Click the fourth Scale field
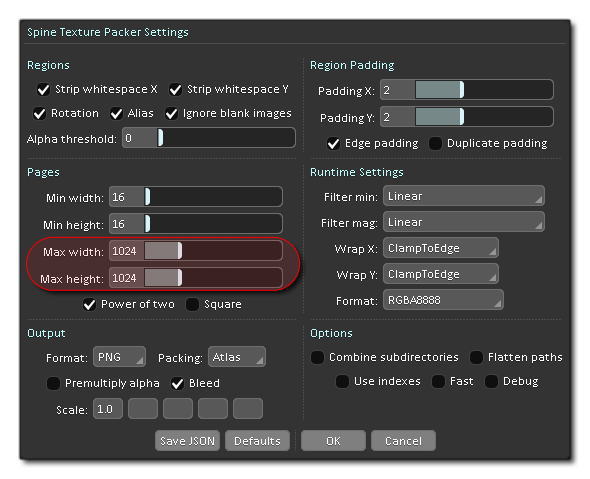 (x=213, y=409)
